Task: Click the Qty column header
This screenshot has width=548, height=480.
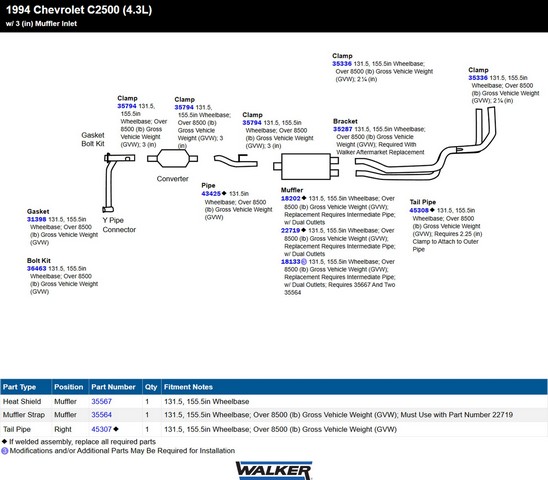Action: coord(151,387)
